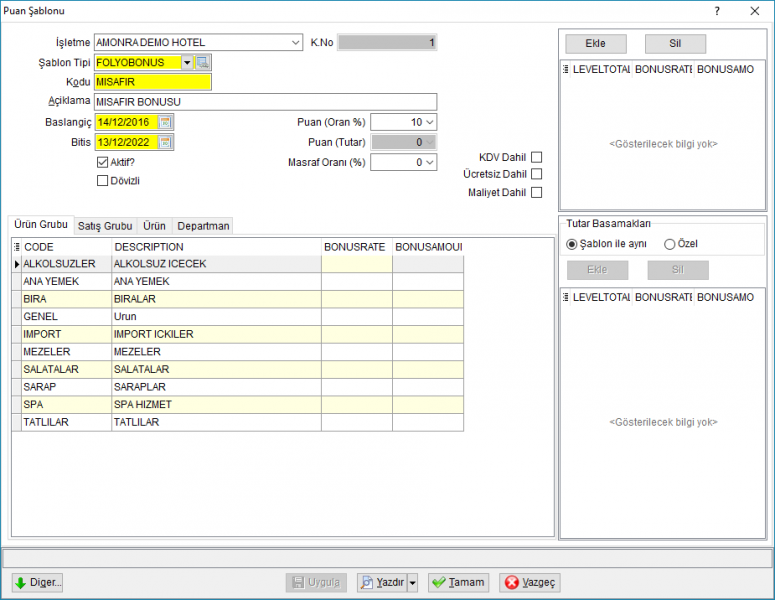Confirm with the Tamam button
This screenshot has width=775, height=600.
click(x=459, y=582)
